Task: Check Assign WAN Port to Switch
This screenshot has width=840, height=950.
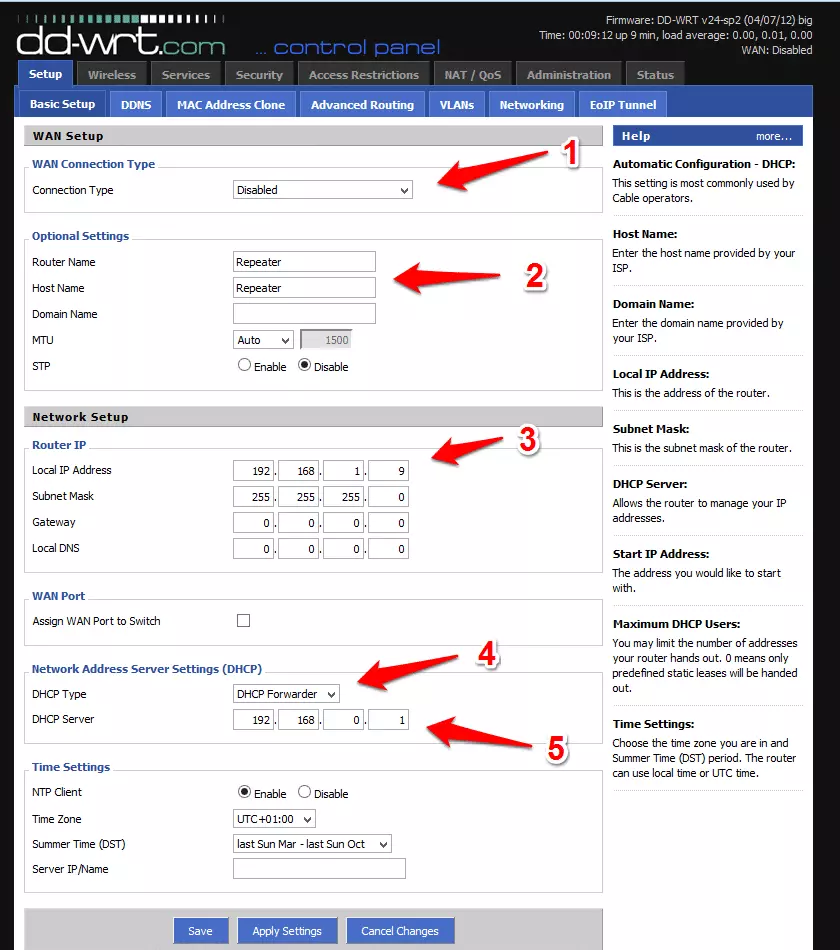Action: pyautogui.click(x=243, y=621)
